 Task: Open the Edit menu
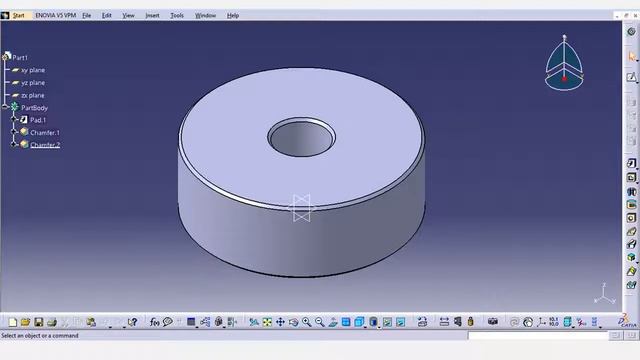click(107, 16)
